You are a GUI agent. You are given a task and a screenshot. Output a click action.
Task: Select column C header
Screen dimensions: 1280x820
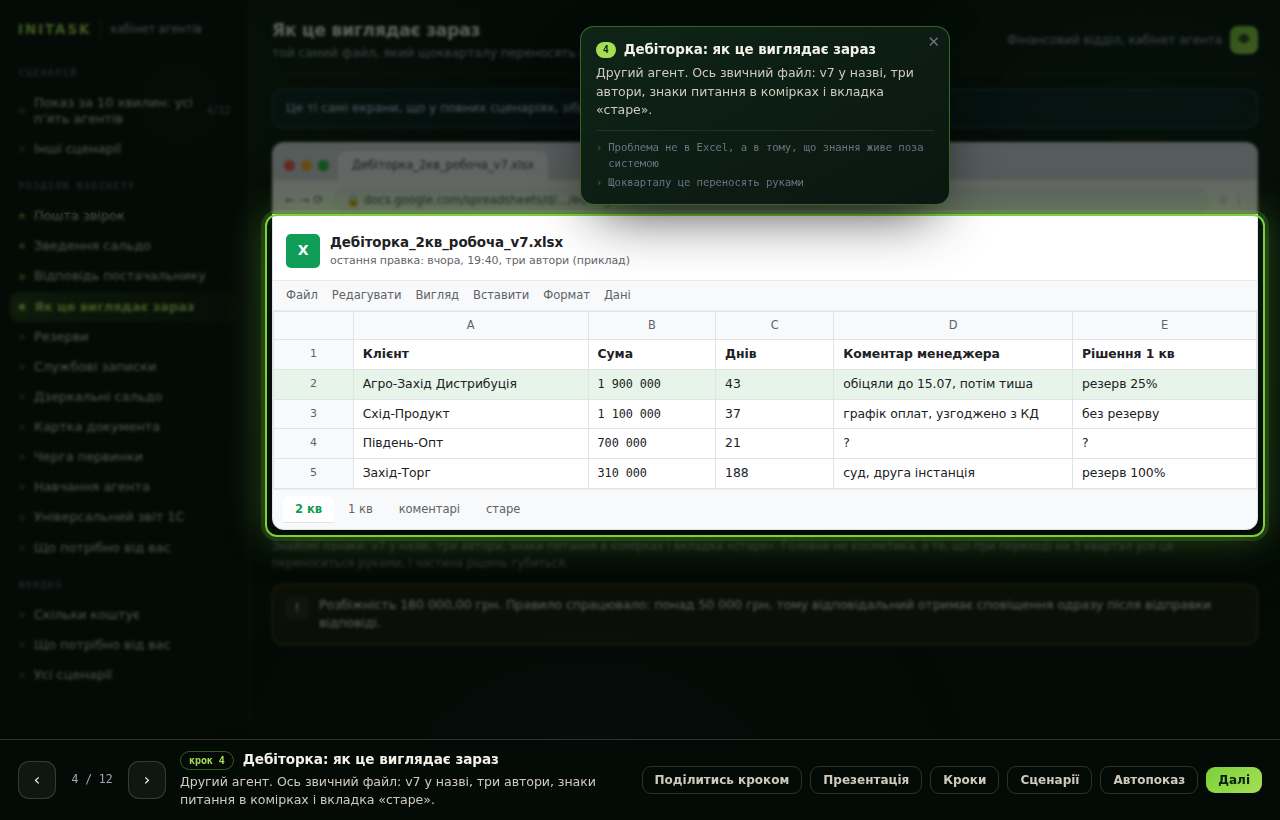[x=774, y=325]
